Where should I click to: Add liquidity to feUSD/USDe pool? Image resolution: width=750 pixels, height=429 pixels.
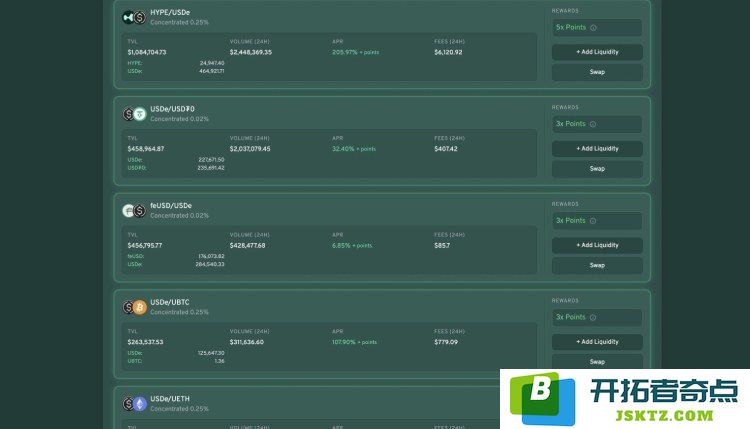(x=597, y=245)
